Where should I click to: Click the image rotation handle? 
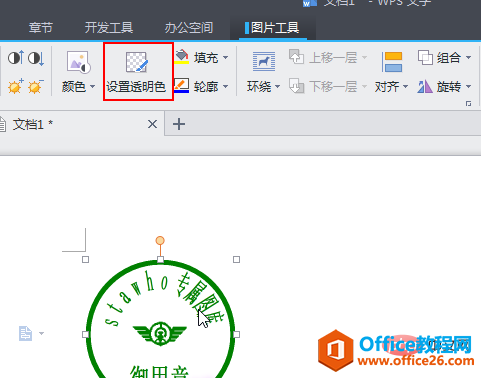click(x=160, y=240)
